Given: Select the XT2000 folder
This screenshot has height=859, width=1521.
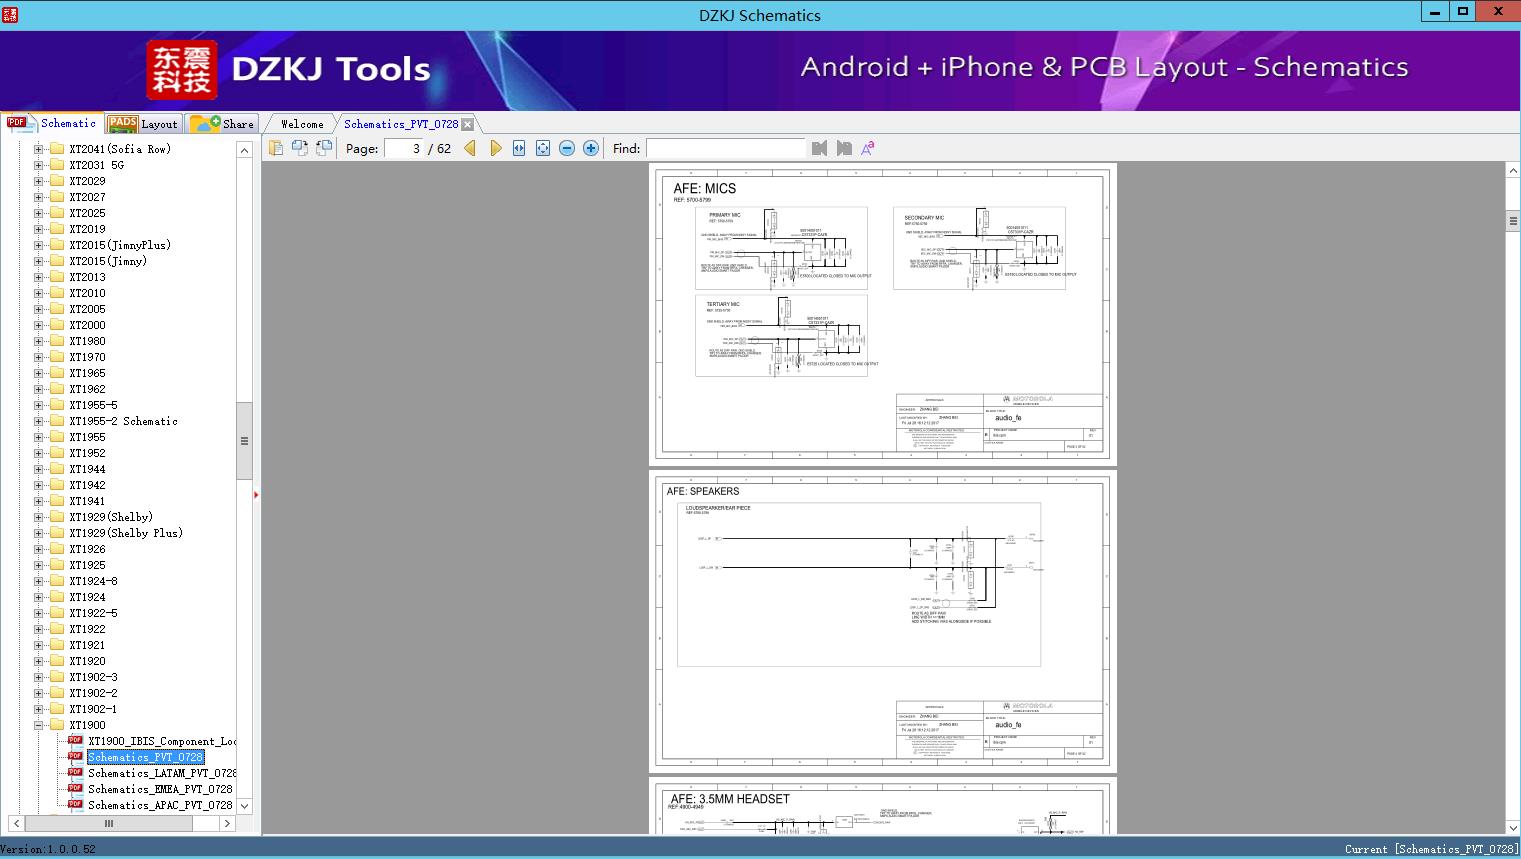Looking at the screenshot, I should (87, 325).
